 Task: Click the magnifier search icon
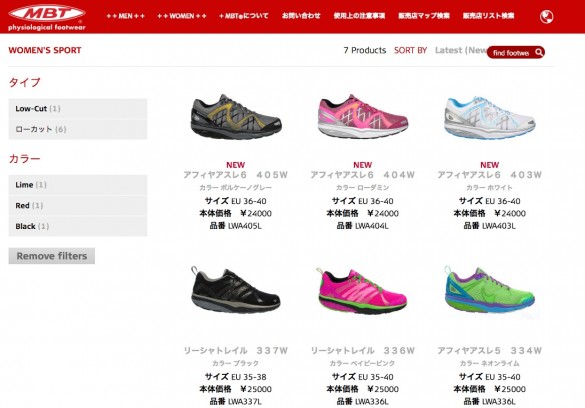539,52
